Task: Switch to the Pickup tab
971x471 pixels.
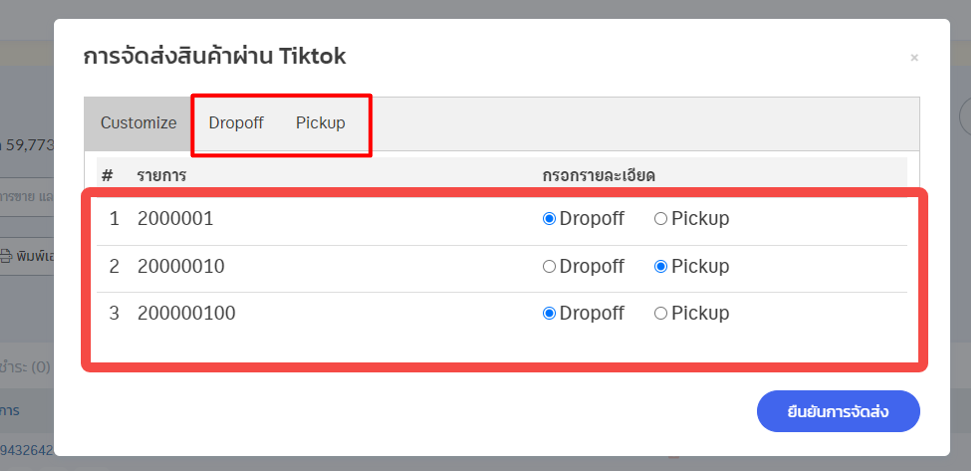Action: point(320,123)
